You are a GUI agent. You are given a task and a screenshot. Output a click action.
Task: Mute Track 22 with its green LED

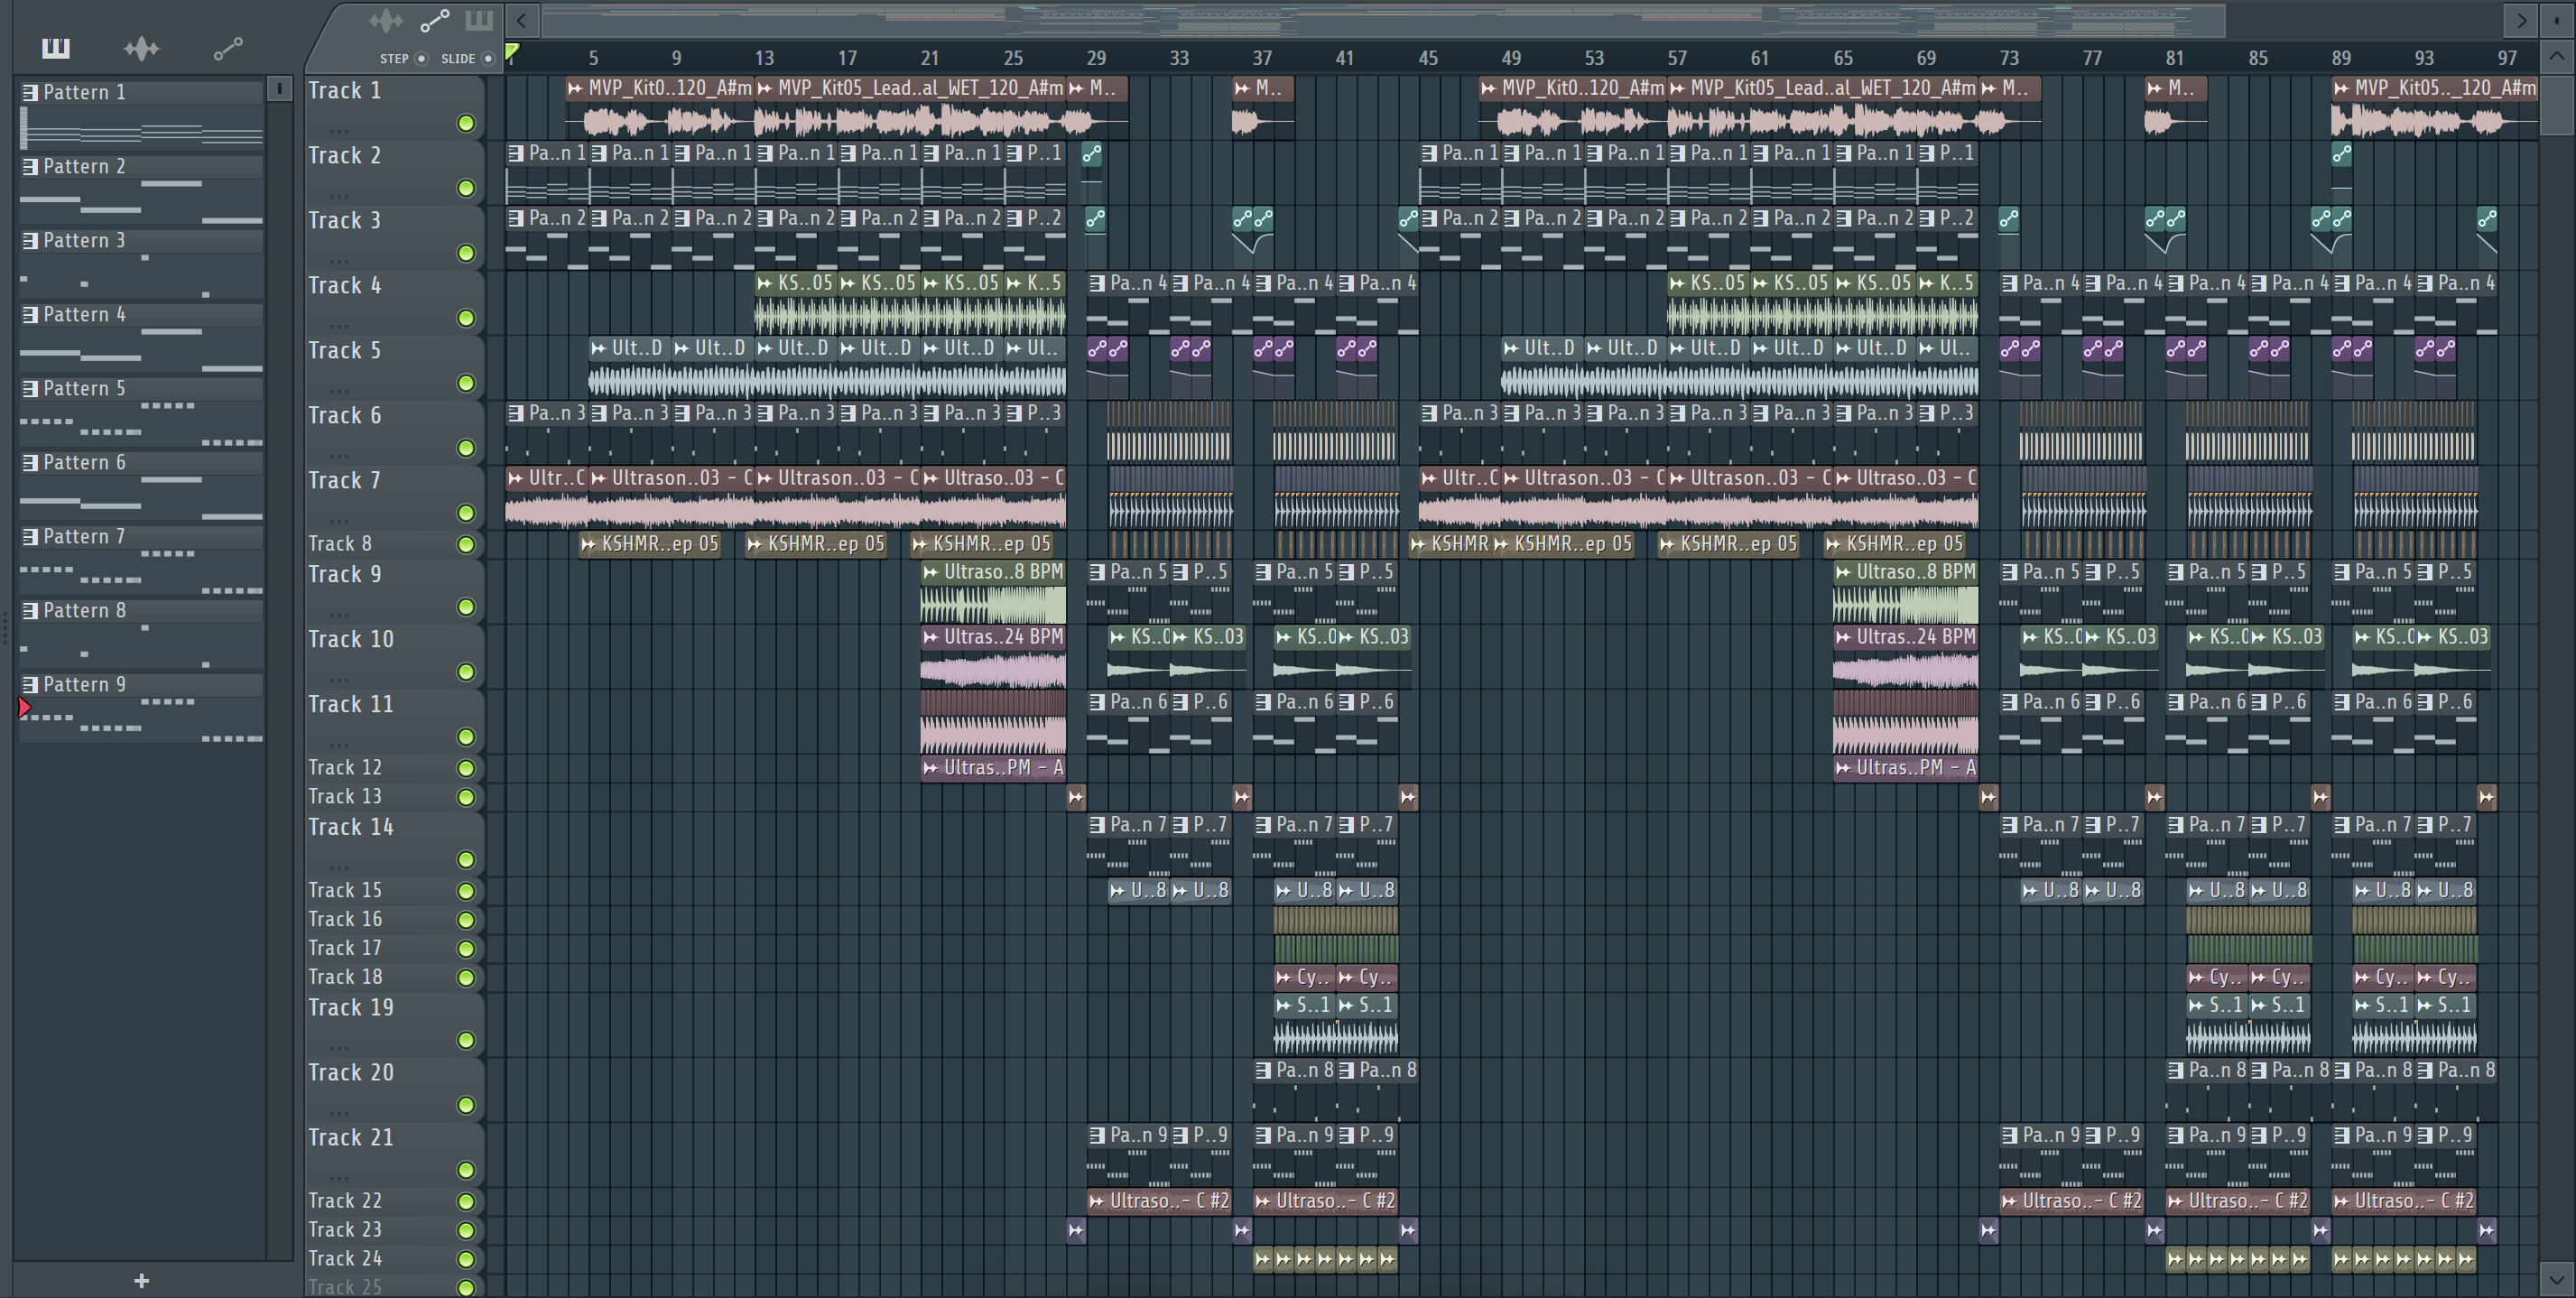466,1201
